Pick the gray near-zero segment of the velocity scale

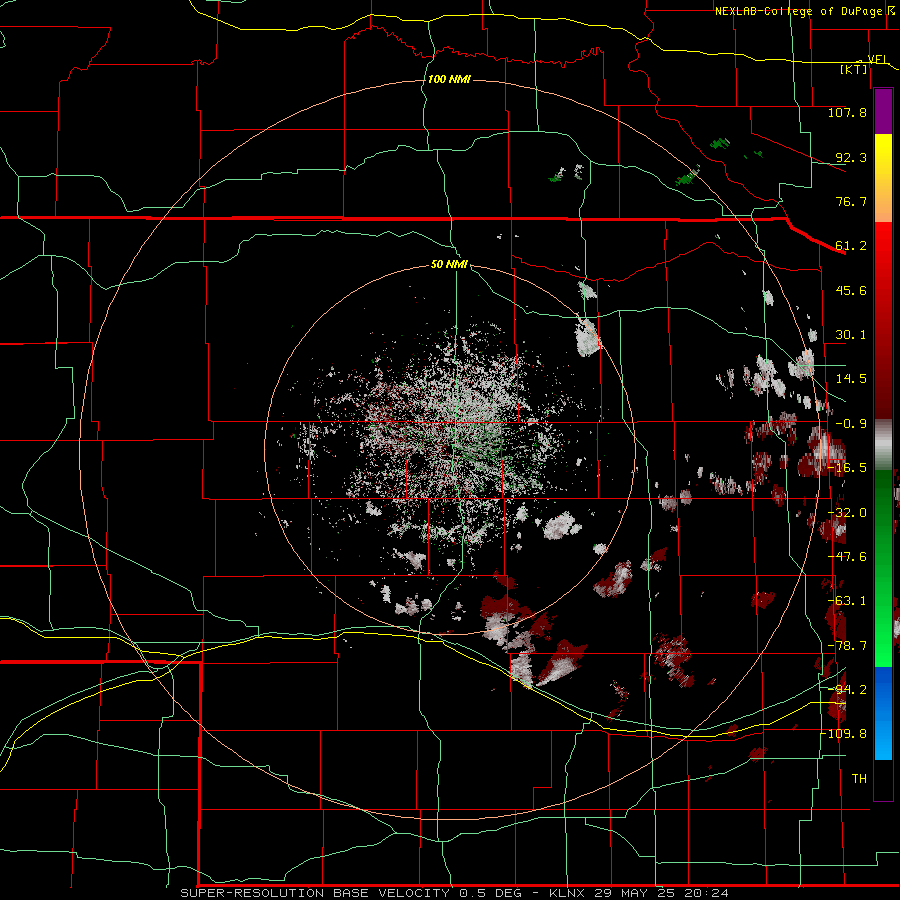click(x=883, y=444)
